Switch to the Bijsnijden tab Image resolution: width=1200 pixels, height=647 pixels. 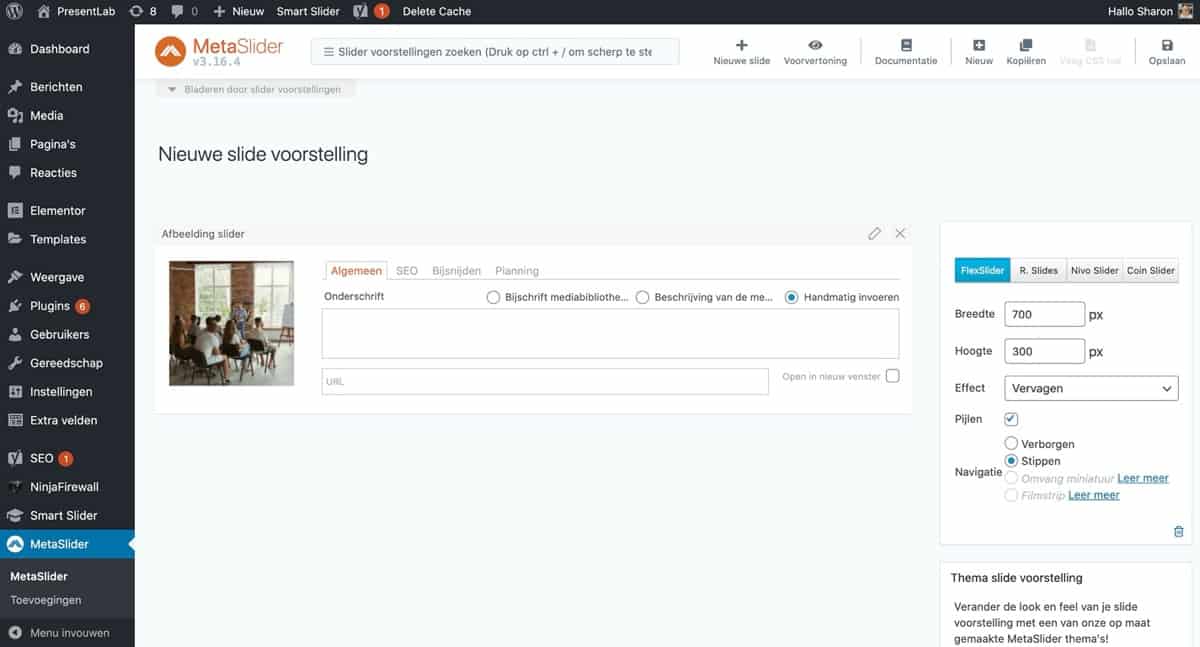click(456, 270)
